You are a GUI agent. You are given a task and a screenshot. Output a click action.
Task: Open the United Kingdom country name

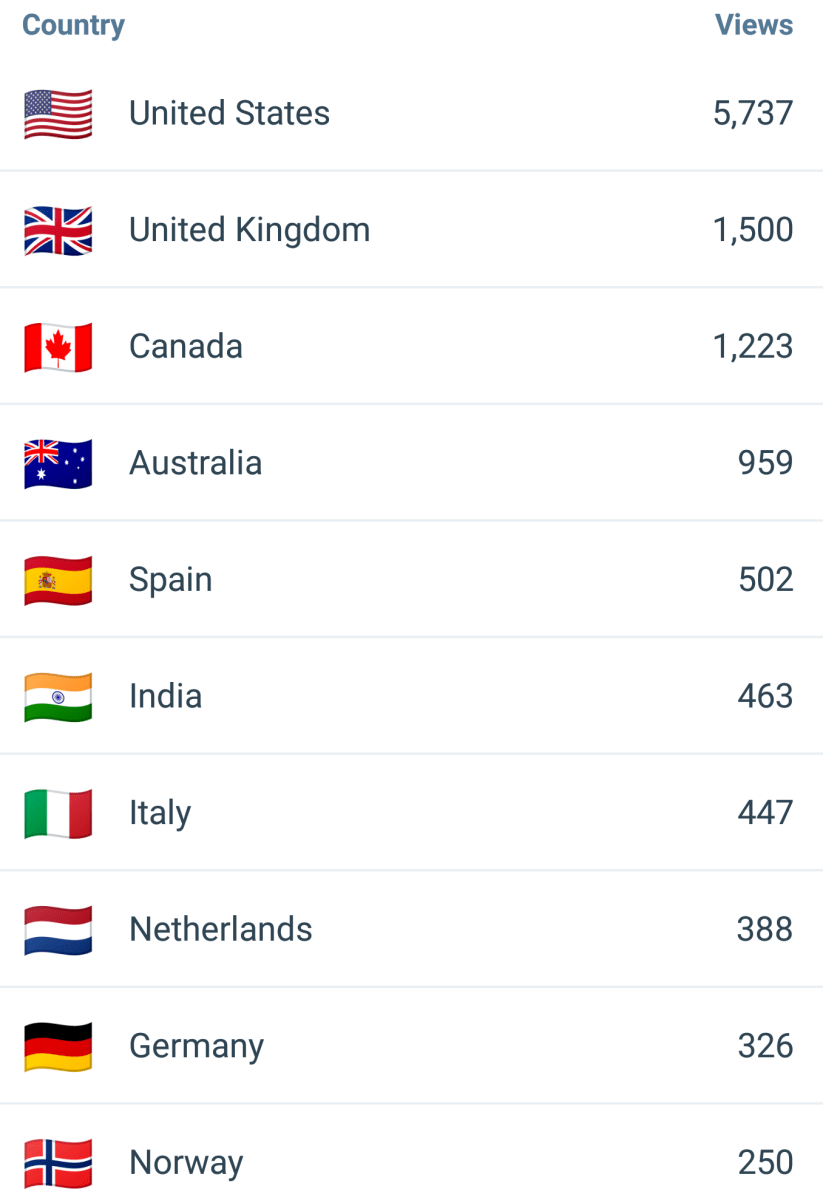click(x=249, y=230)
